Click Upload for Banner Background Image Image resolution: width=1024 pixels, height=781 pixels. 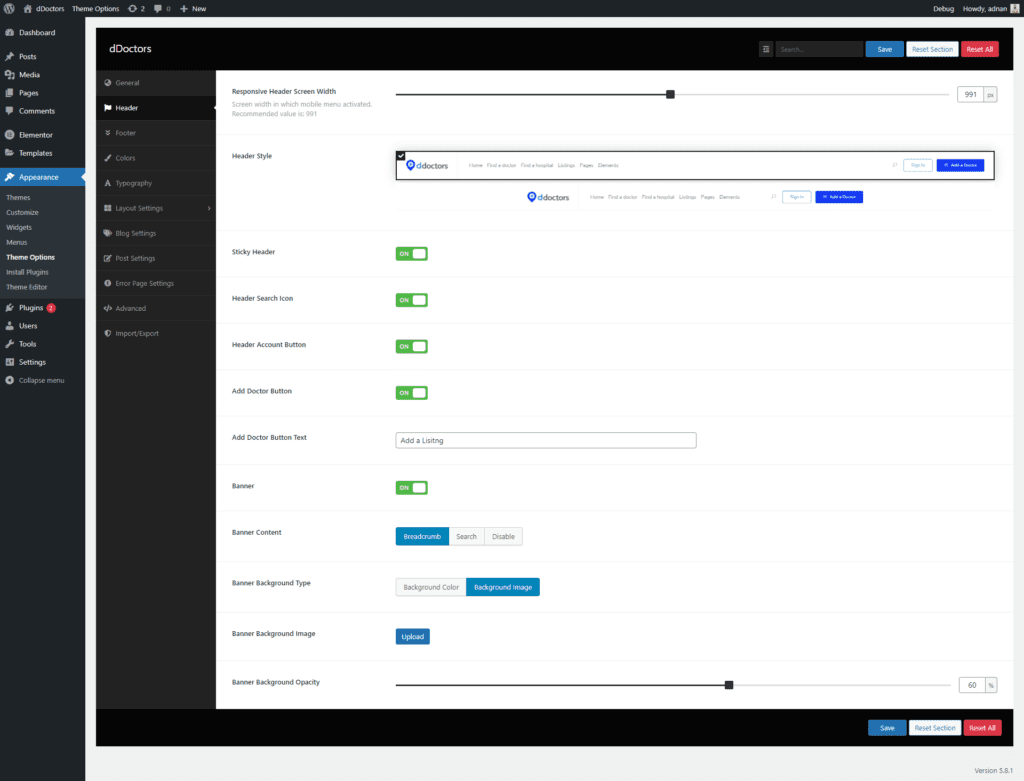pyautogui.click(x=412, y=636)
